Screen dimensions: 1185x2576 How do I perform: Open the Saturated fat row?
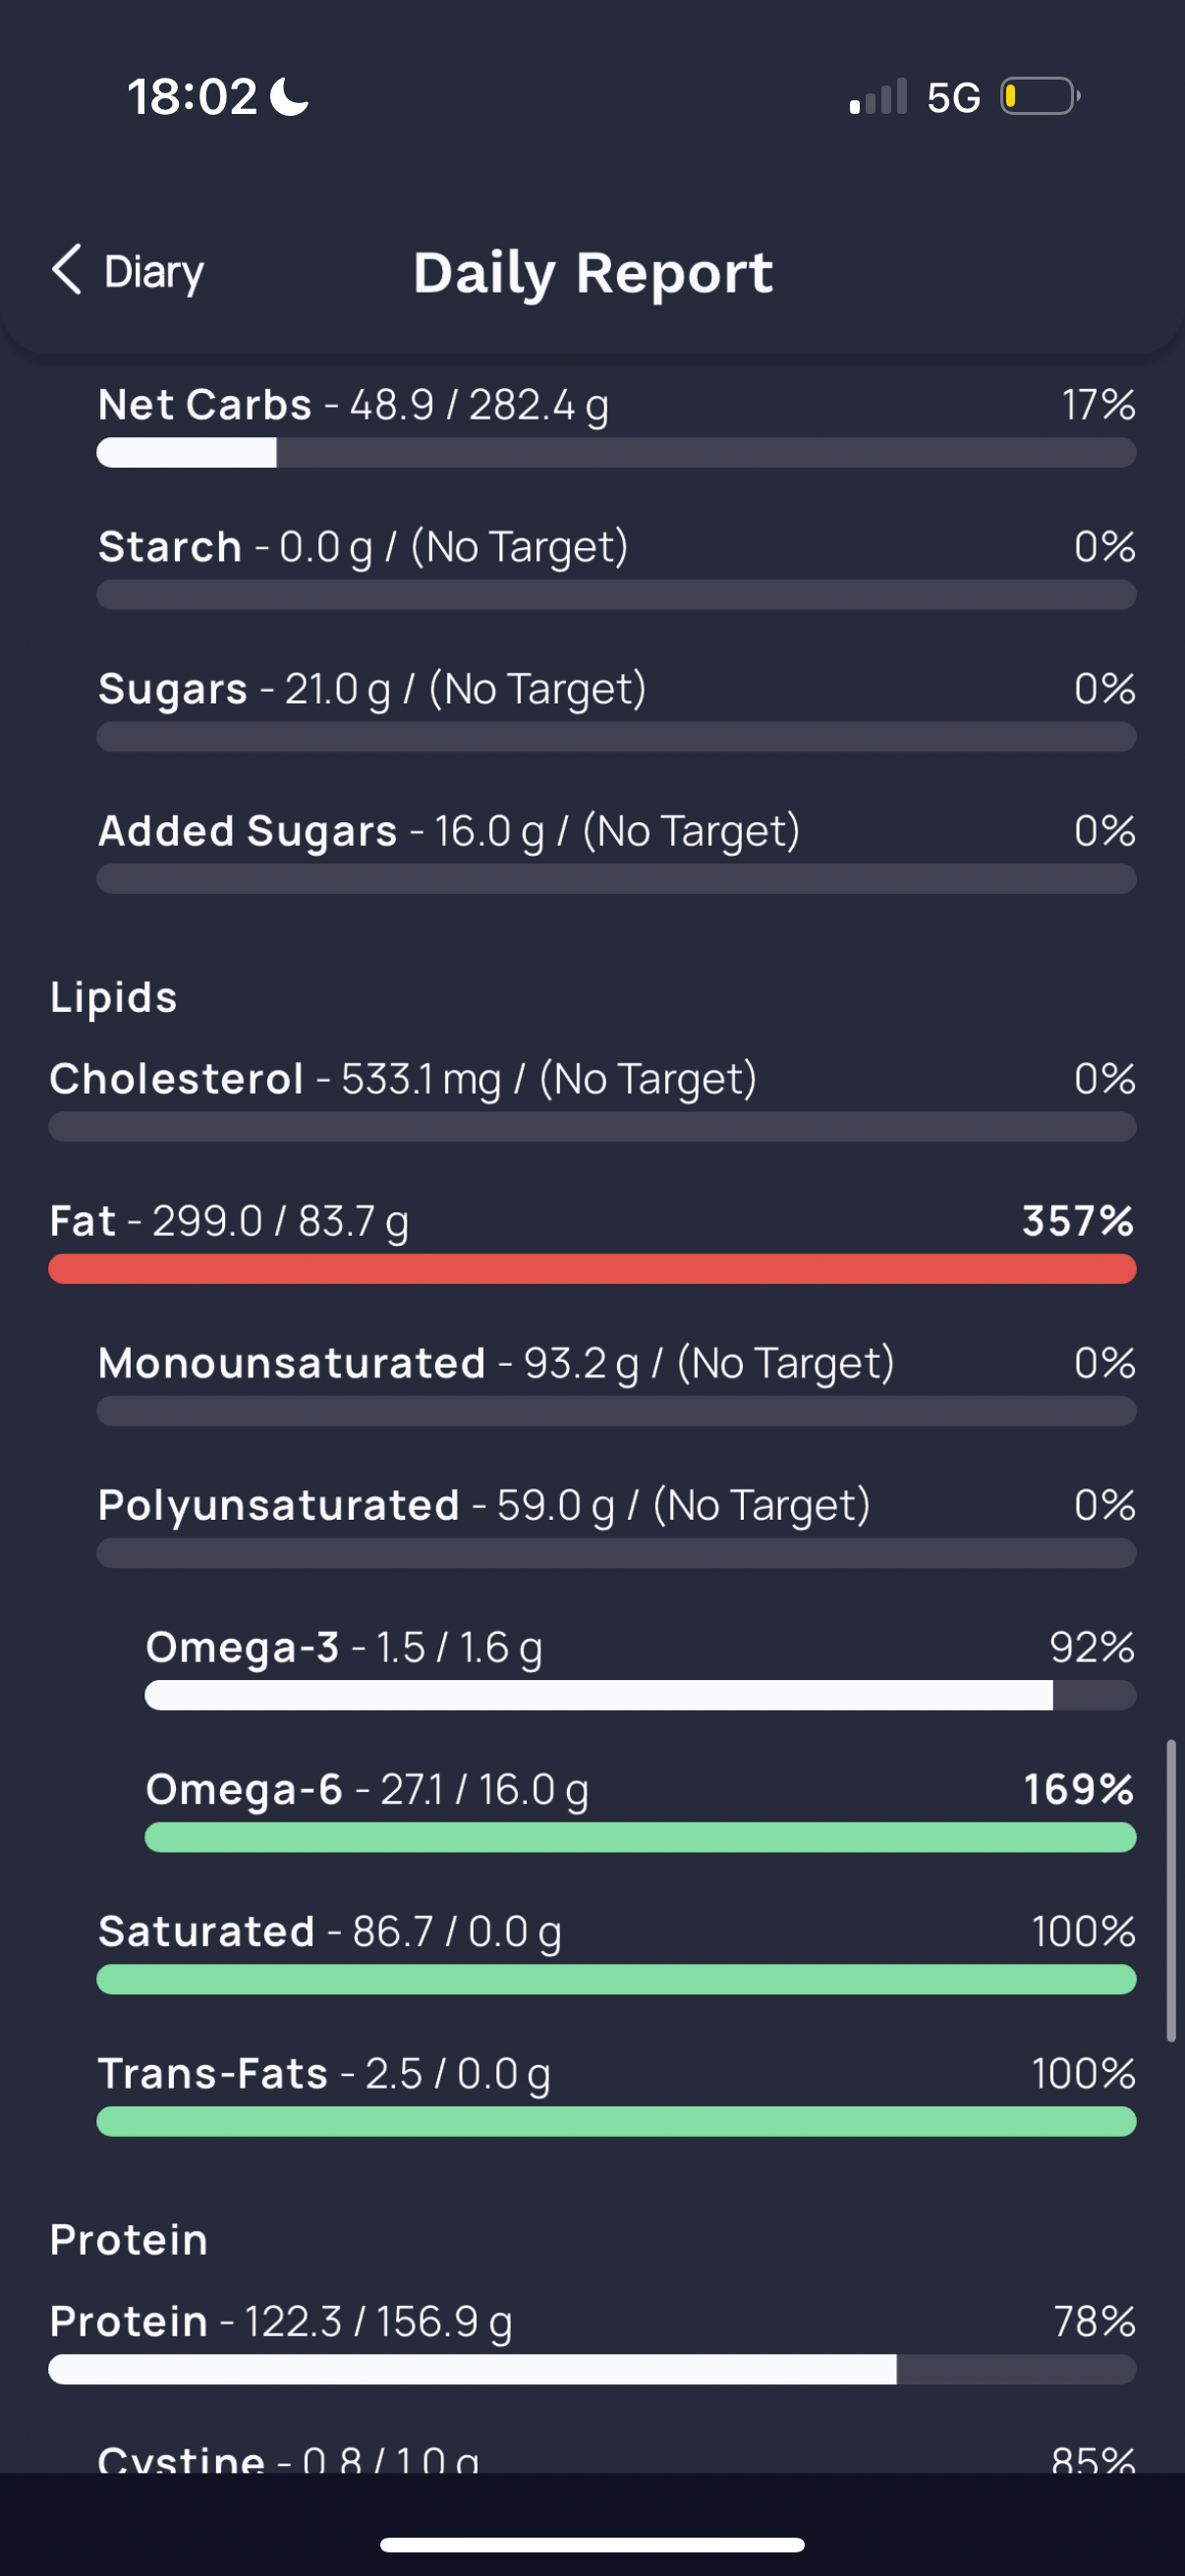[616, 1951]
